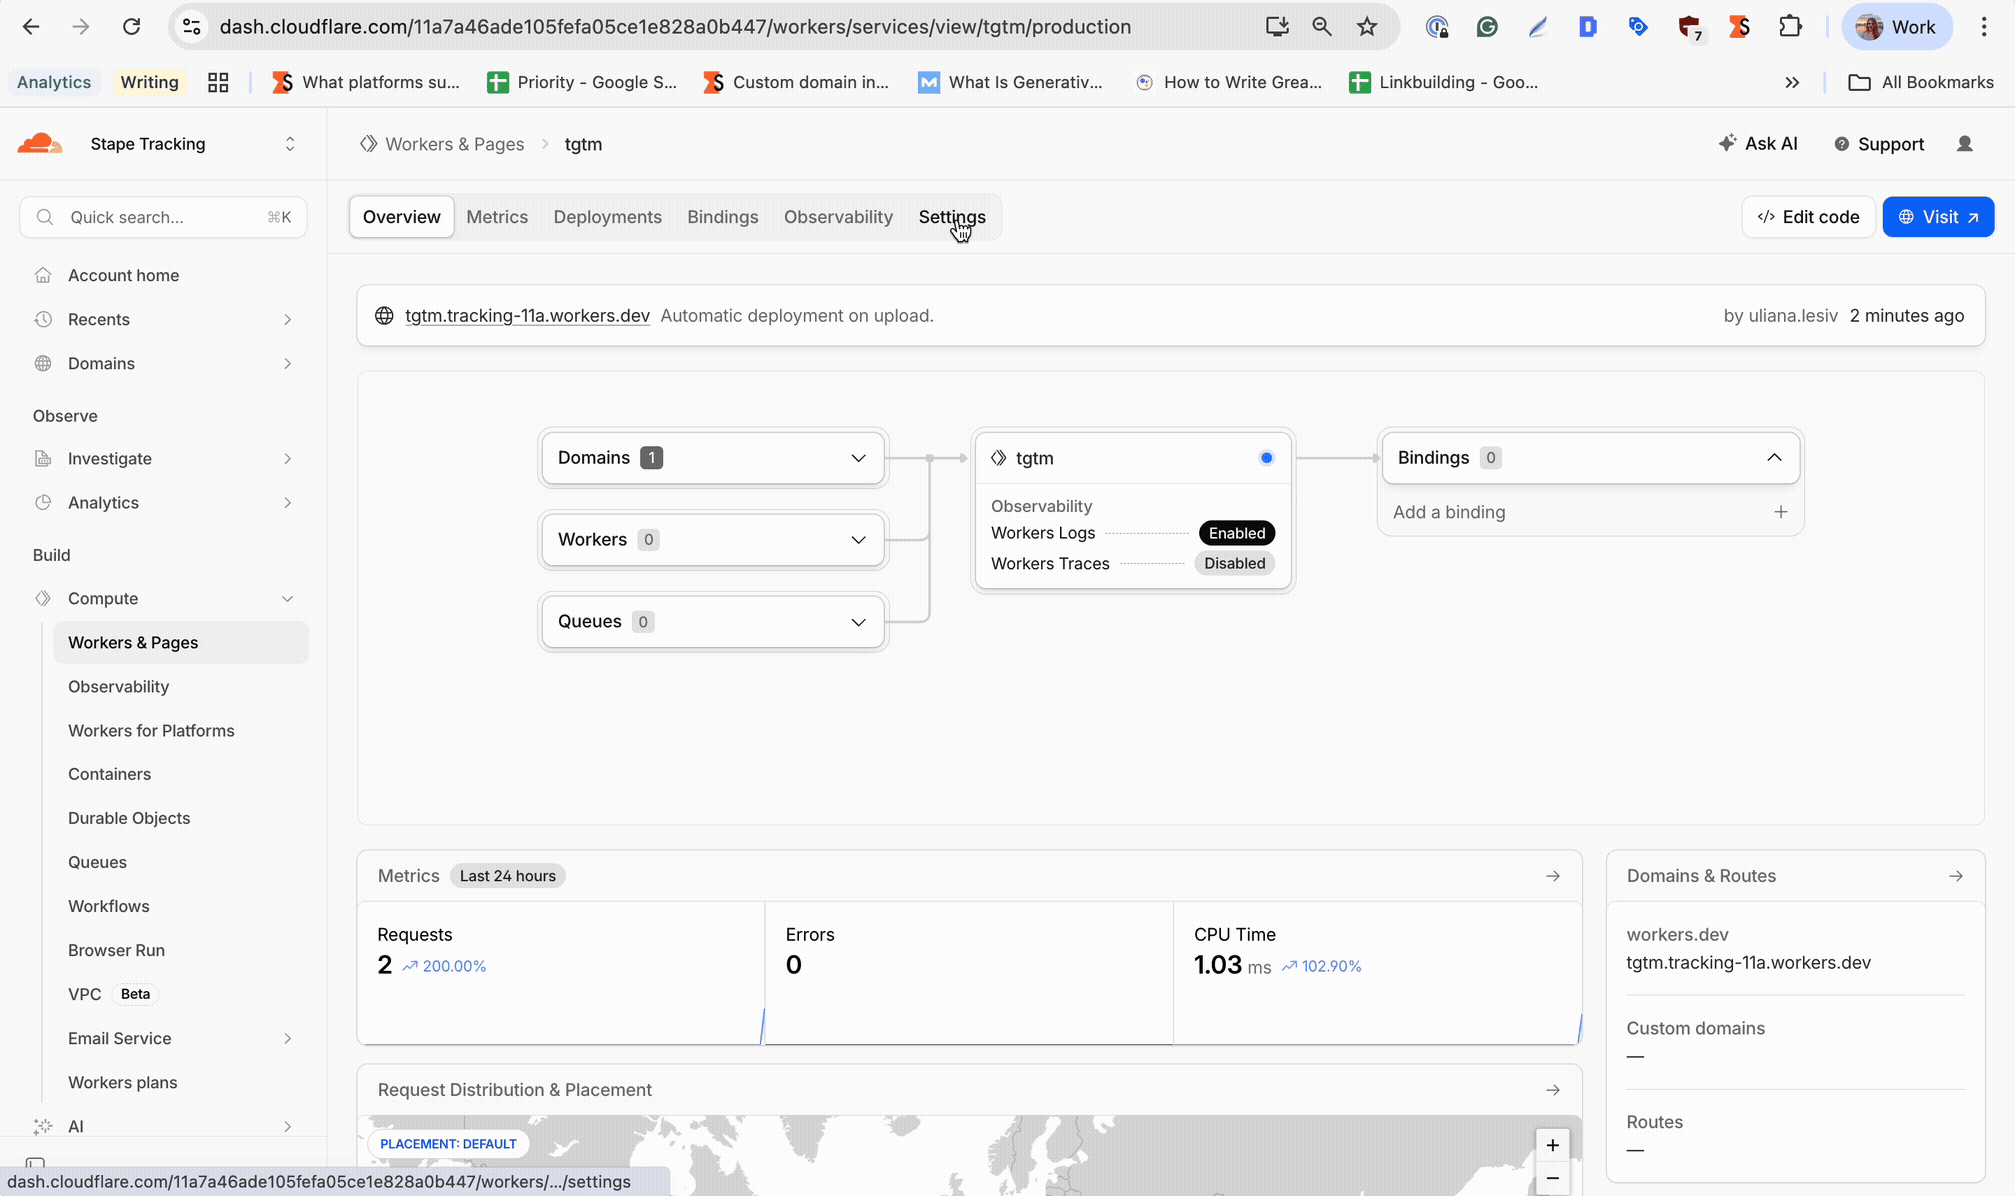Click the blue Visit button
The width and height of the screenshot is (2015, 1196).
pyautogui.click(x=1938, y=217)
